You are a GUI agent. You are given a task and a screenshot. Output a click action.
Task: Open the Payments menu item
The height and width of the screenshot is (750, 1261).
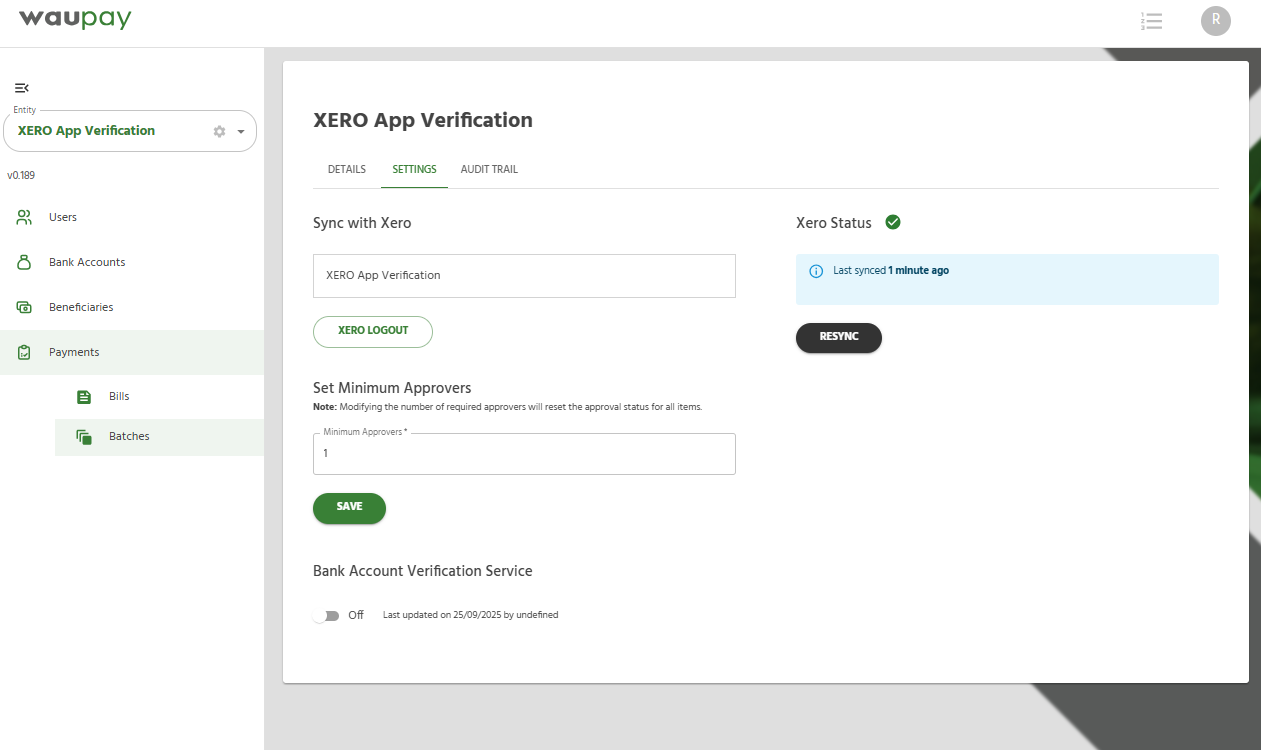point(132,352)
